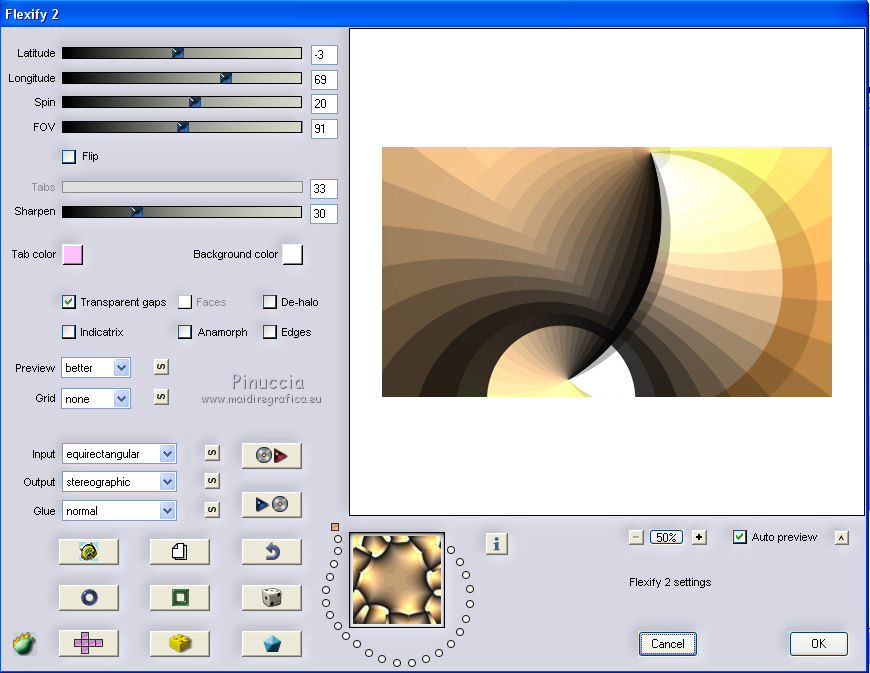Open the info button beside thumbnail

coord(497,543)
